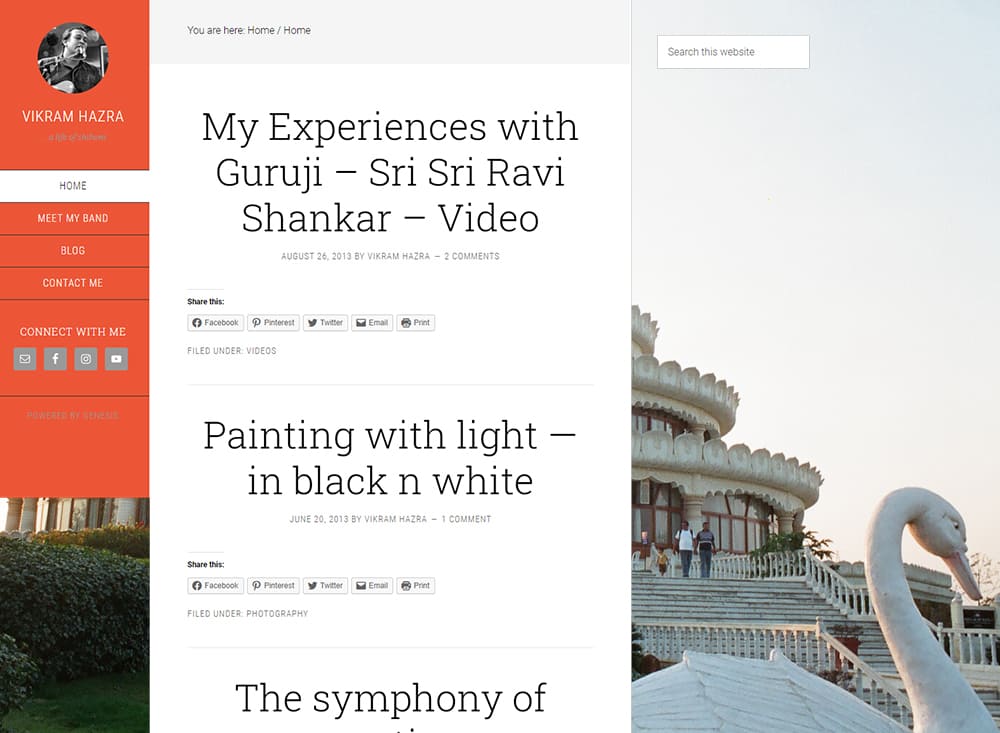Share the Guruji video post on Facebook
Viewport: 1000px width, 733px height.
[x=216, y=323]
